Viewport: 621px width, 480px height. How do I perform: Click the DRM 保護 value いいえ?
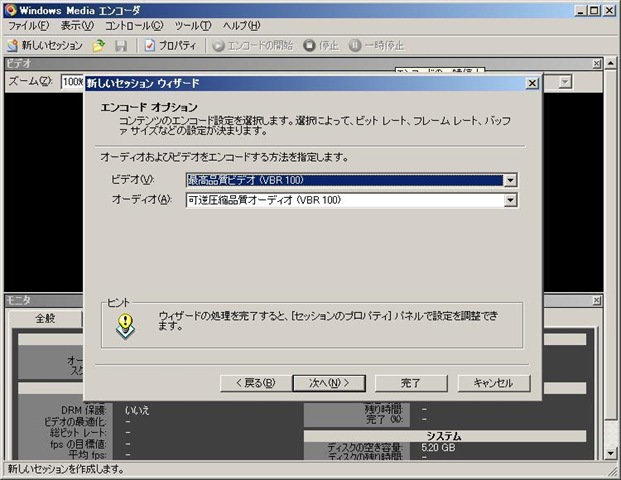point(137,410)
